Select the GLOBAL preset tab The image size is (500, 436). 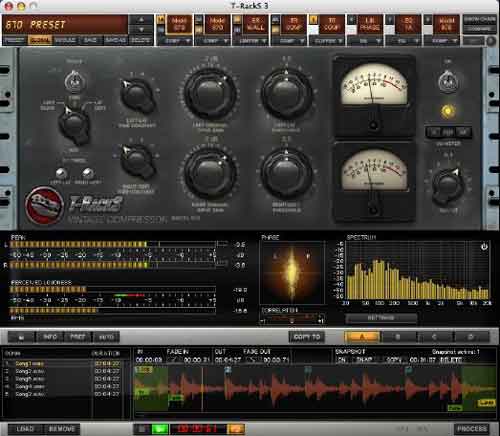[x=40, y=40]
